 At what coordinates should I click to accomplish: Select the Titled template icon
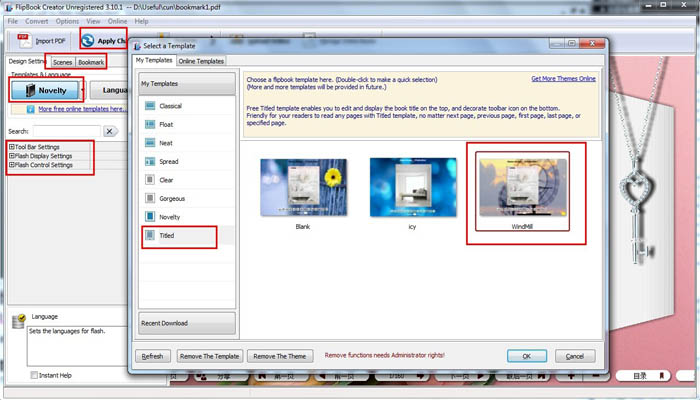[150, 235]
